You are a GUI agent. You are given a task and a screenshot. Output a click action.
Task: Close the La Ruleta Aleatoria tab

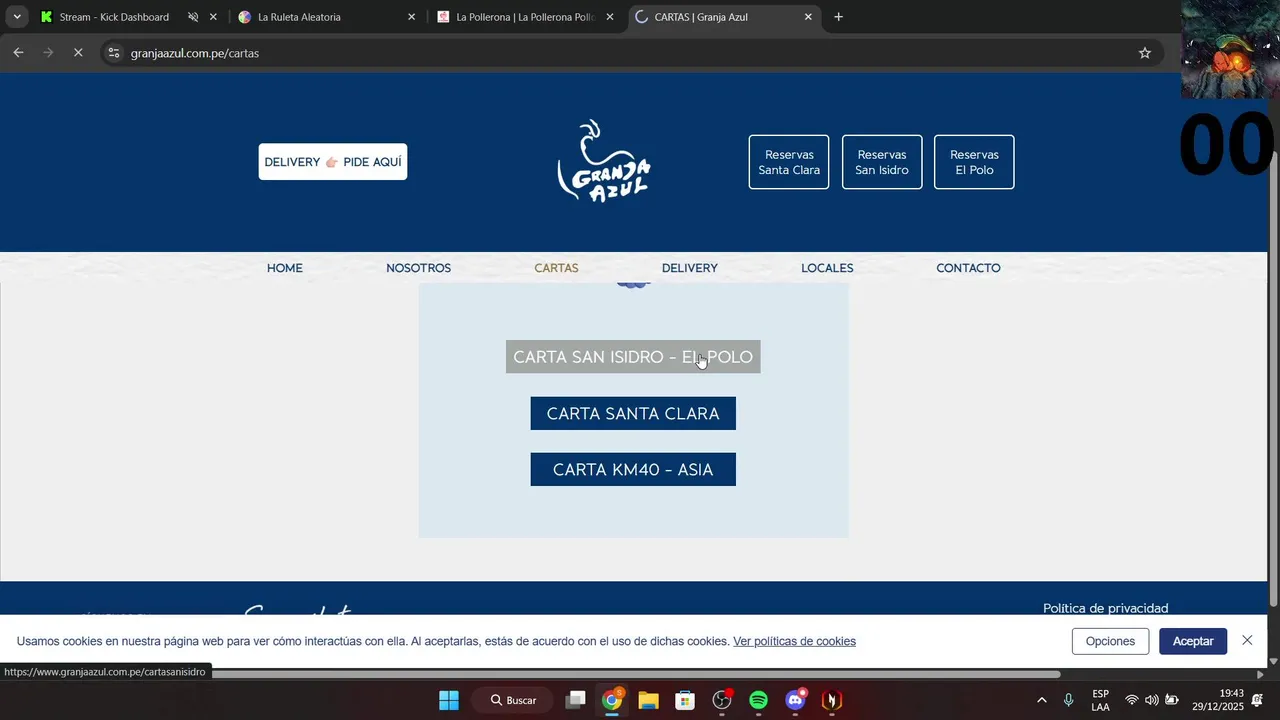pos(411,17)
